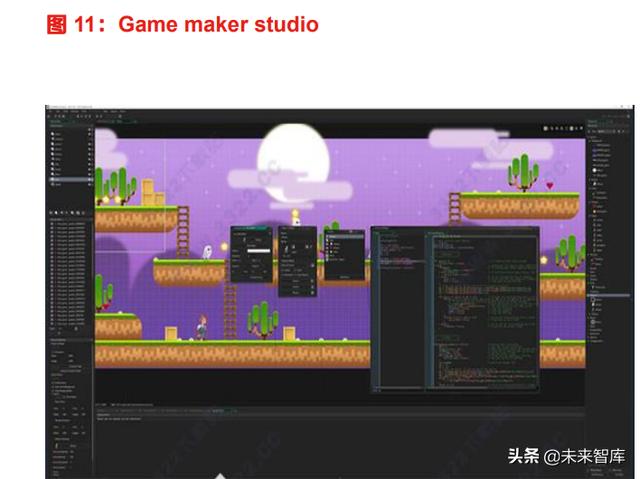Select the large white moon in the room background
This screenshot has width=640, height=479.
tap(293, 162)
